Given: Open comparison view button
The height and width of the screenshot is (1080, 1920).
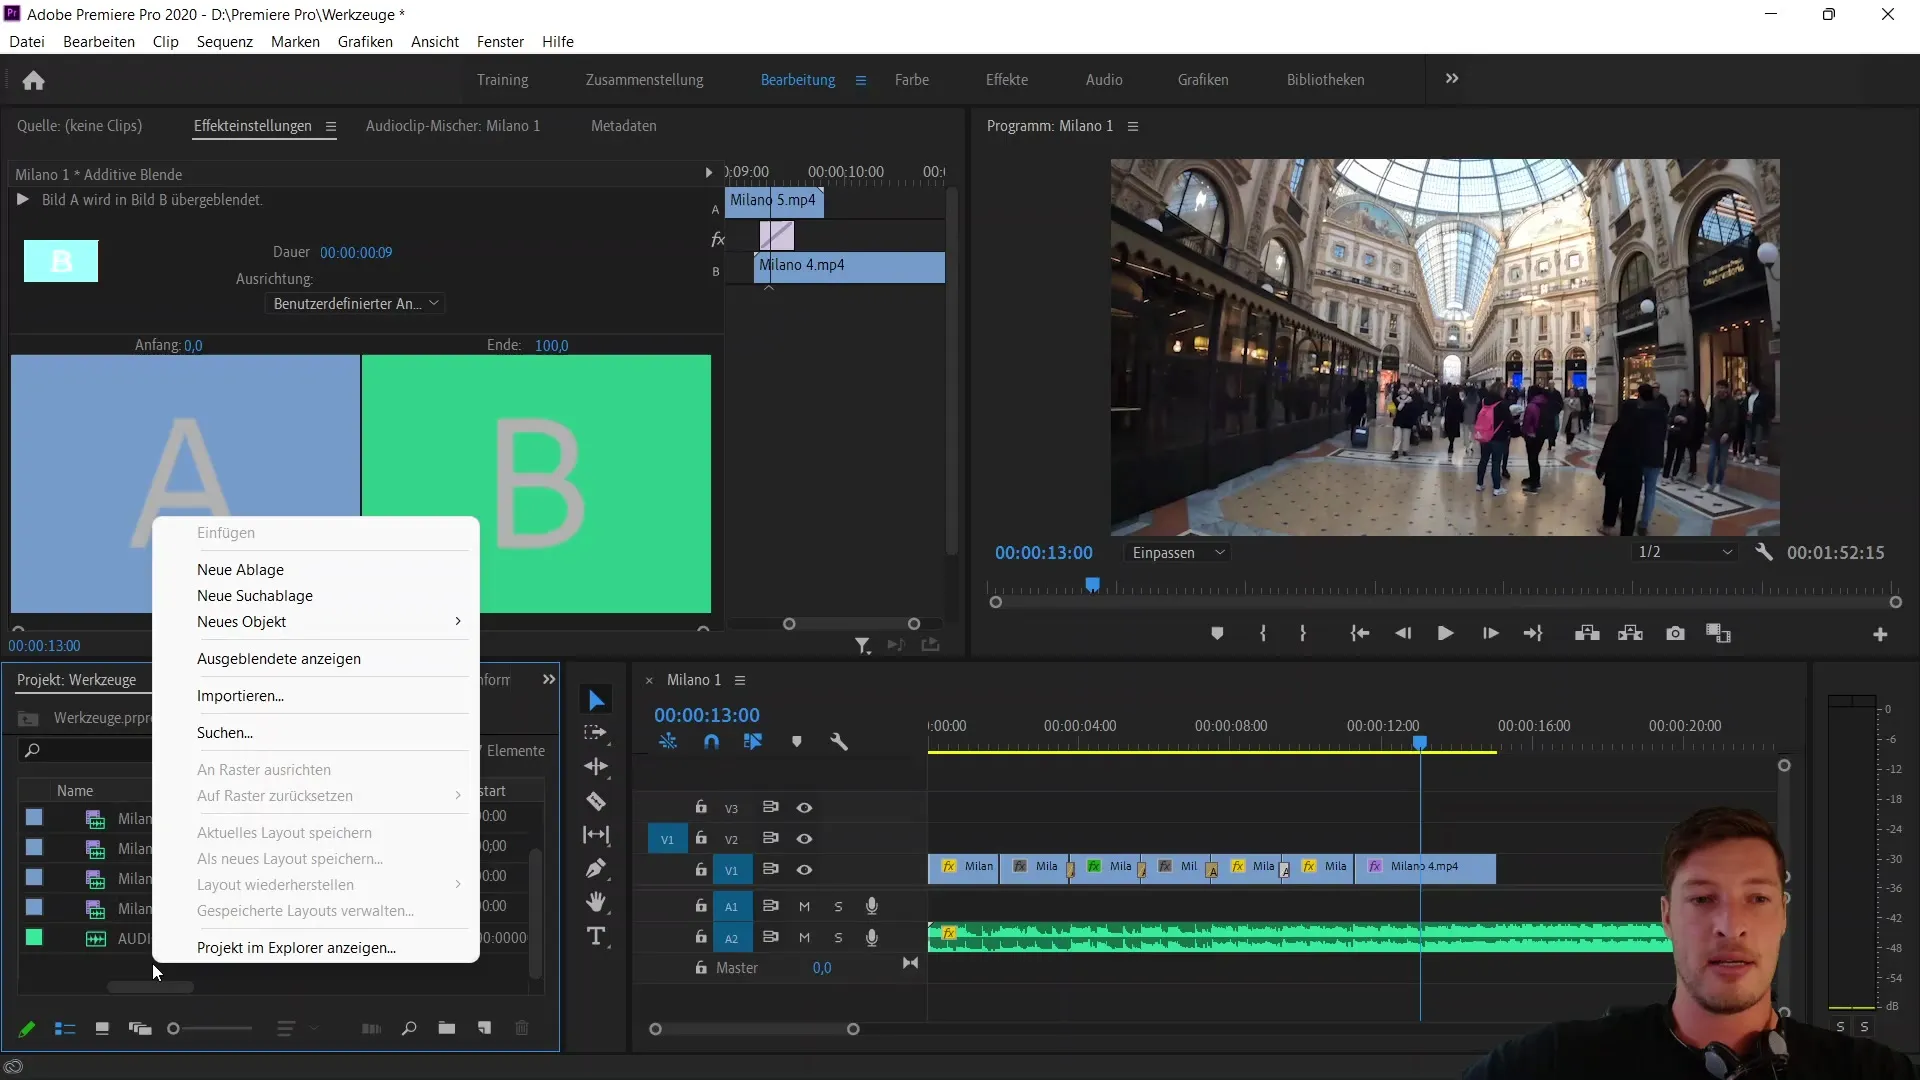Looking at the screenshot, I should click(1718, 634).
